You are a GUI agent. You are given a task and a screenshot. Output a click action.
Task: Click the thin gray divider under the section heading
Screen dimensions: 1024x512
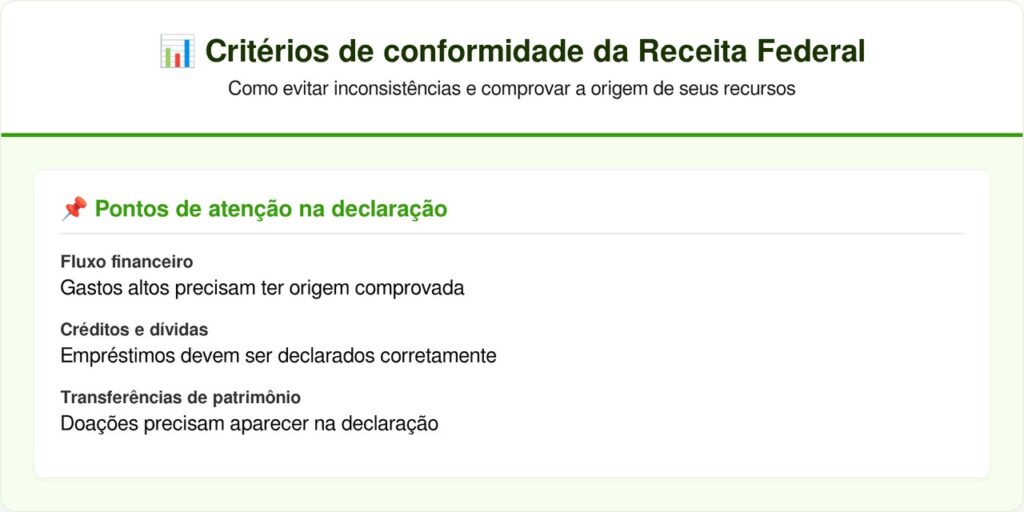click(x=512, y=233)
